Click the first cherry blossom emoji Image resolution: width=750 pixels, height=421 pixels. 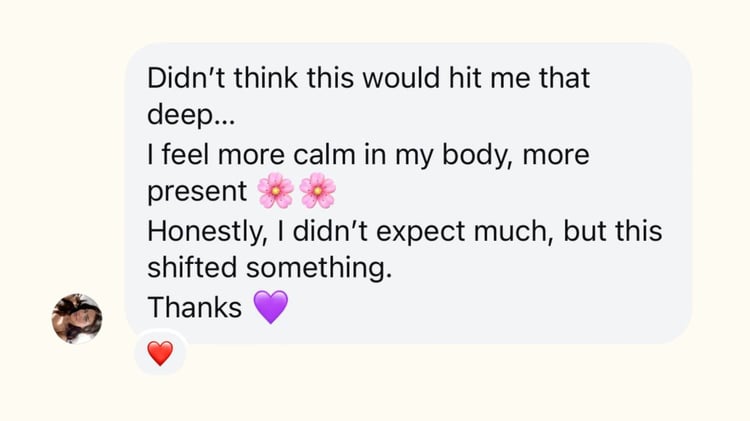275,190
